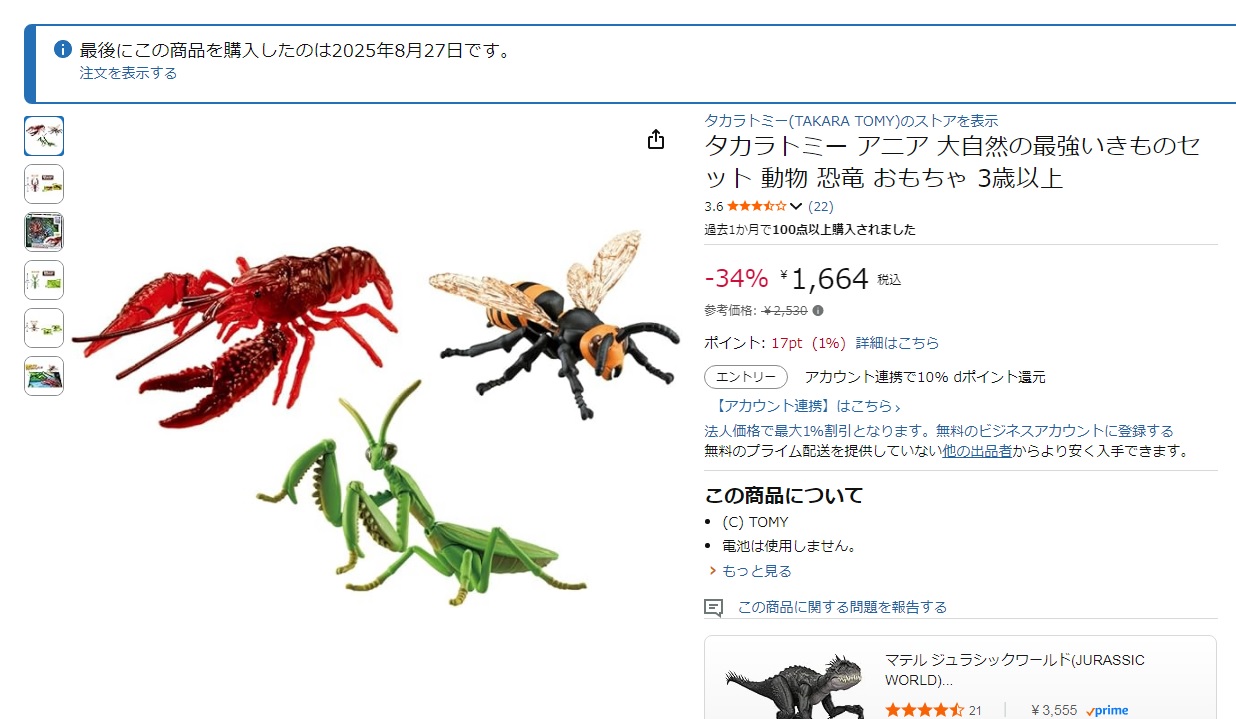Image resolution: width=1236 pixels, height=719 pixels.
Task: Select the first product thumbnail
Action: pyautogui.click(x=44, y=136)
